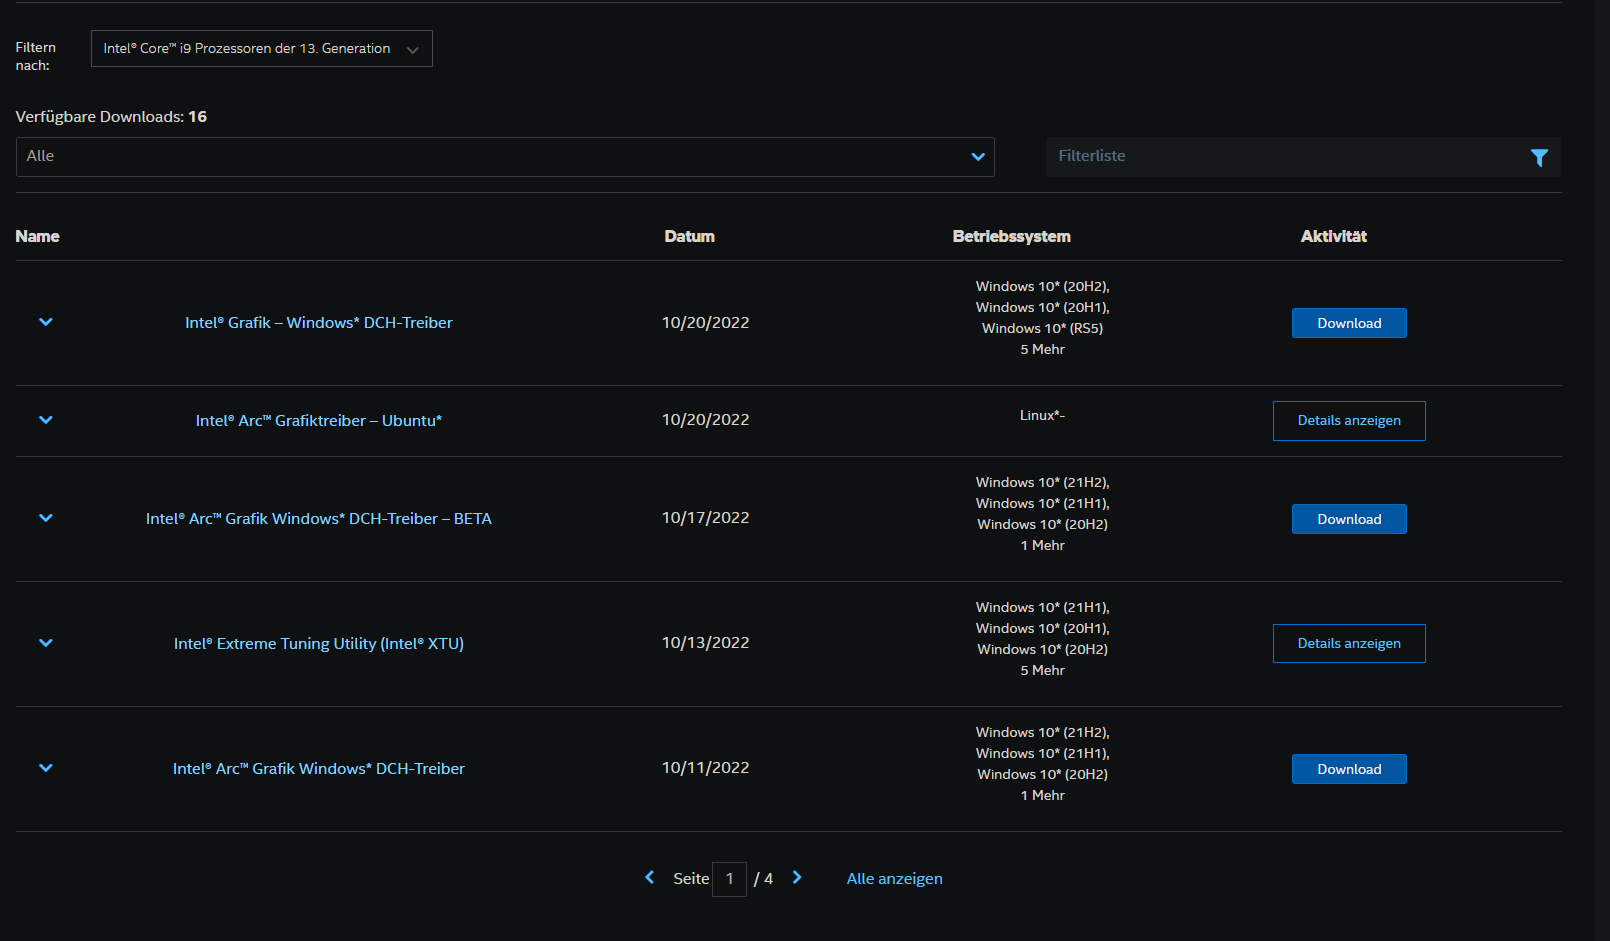Expand Intel Arc Grafik Windows DCH-Treiber row
Screen dimensions: 1610x941
pyautogui.click(x=45, y=768)
